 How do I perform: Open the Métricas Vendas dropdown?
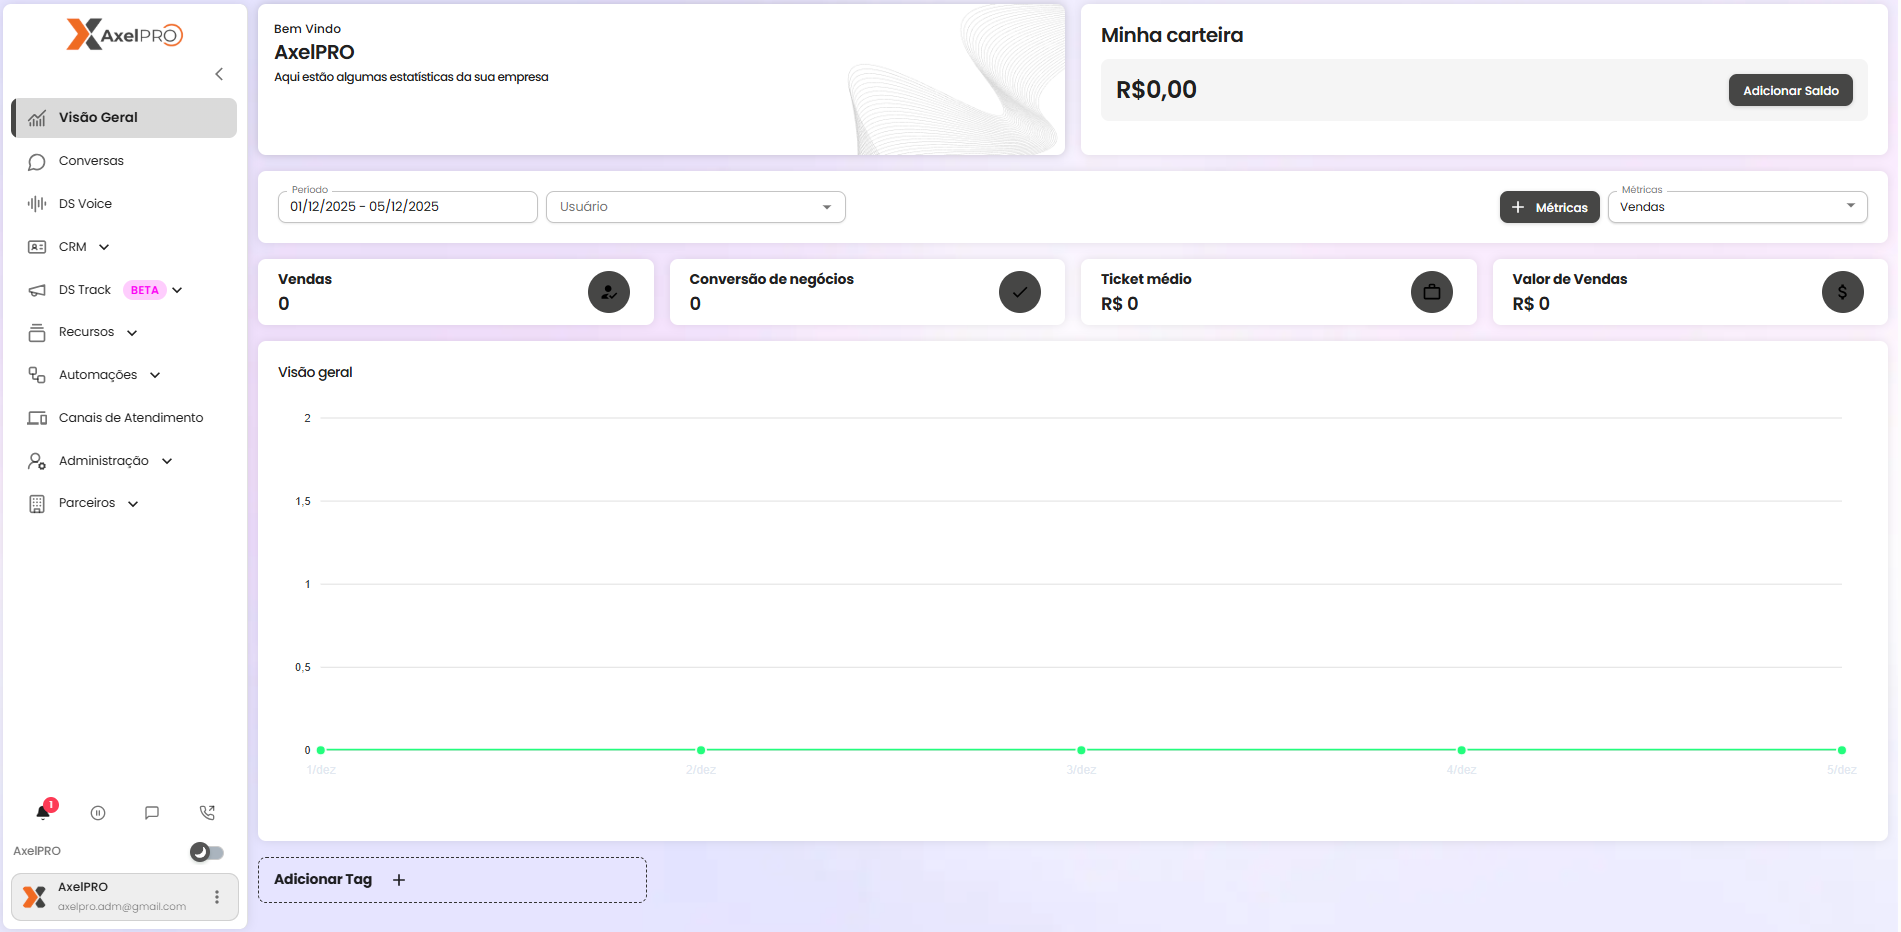(1737, 207)
